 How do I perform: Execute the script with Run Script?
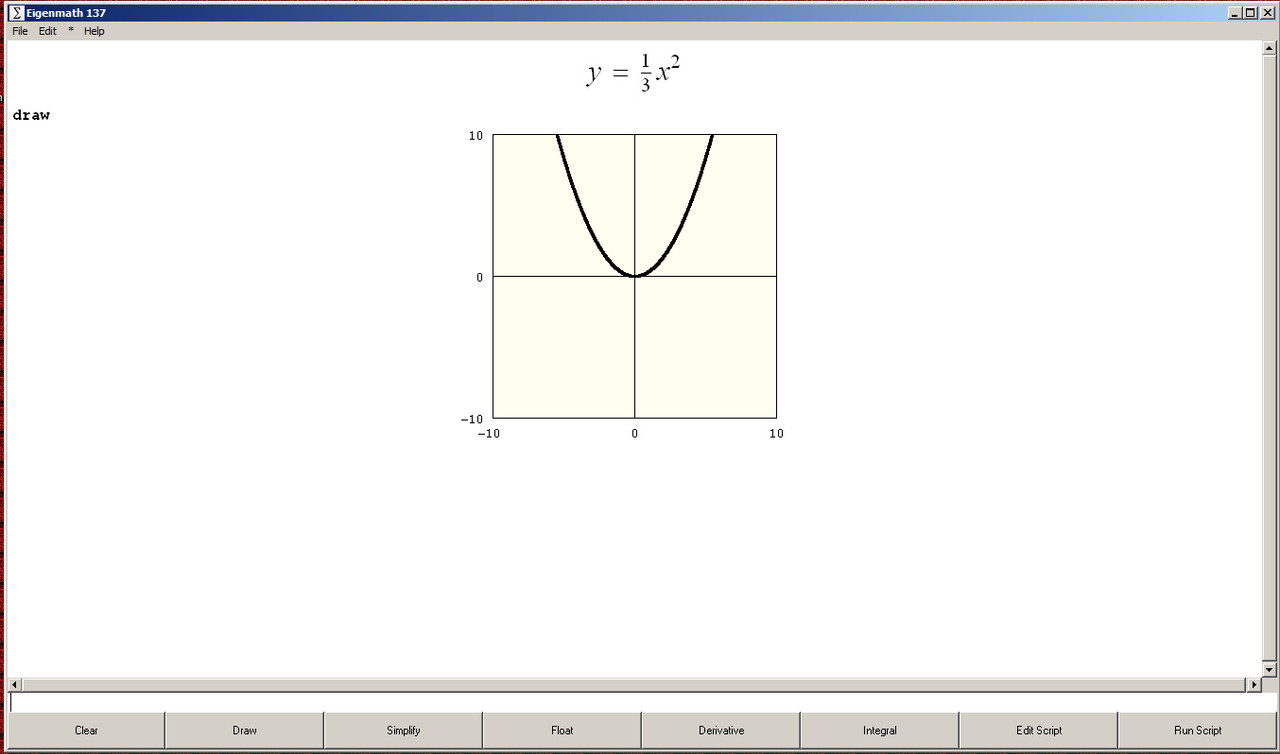(x=1197, y=730)
